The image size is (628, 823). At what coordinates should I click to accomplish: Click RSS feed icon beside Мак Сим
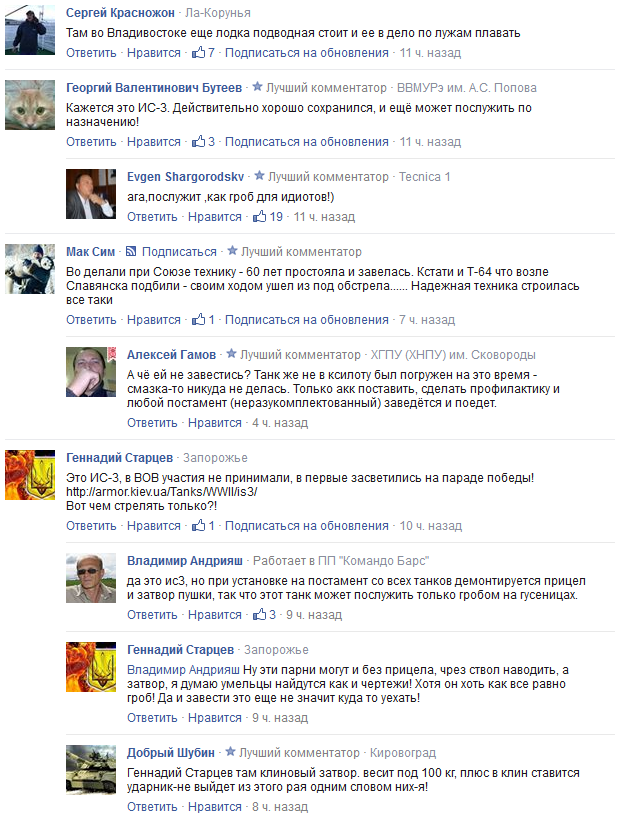[x=131, y=251]
